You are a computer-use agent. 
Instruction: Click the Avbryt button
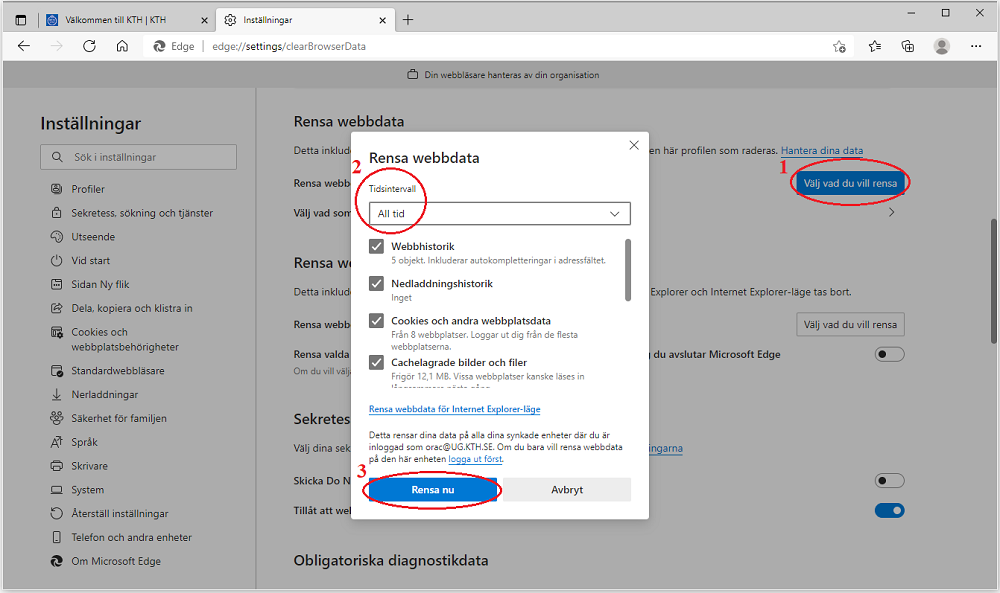click(x=567, y=490)
